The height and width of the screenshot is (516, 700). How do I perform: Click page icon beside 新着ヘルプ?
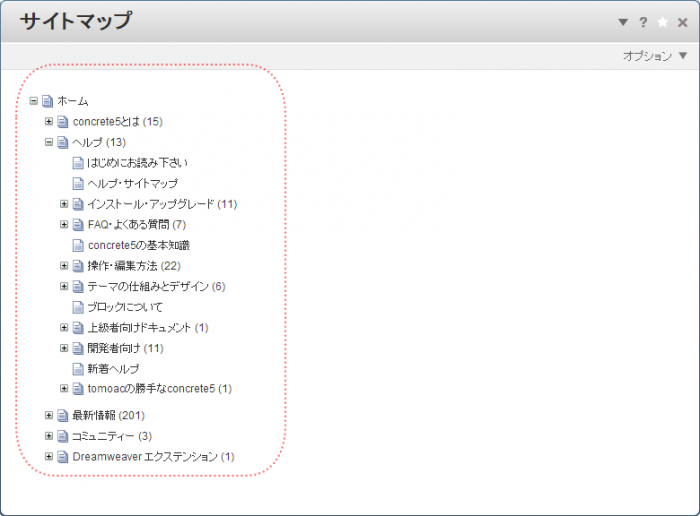tap(78, 369)
